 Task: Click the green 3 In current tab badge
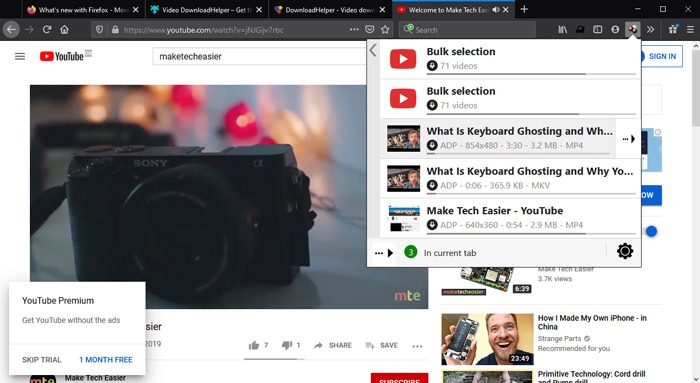pos(410,252)
